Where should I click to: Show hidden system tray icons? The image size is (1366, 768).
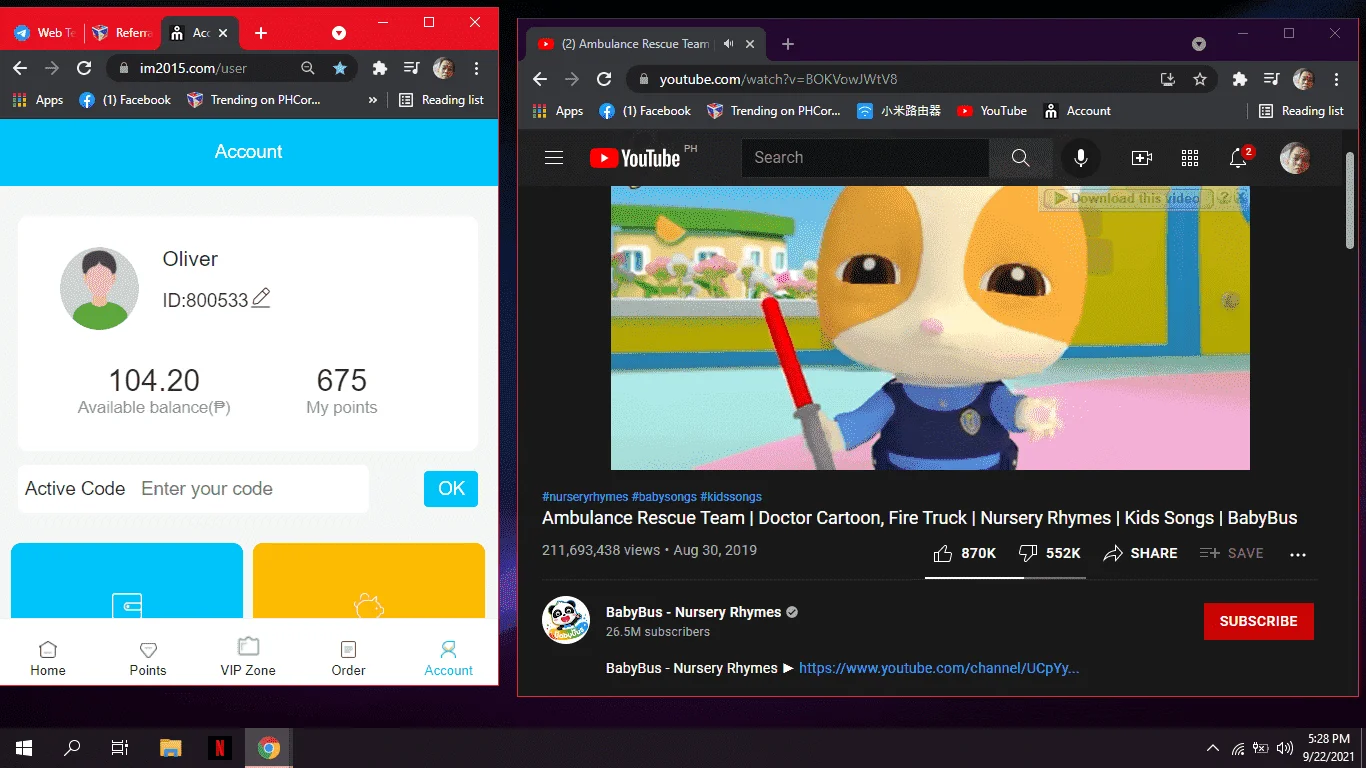(1213, 748)
